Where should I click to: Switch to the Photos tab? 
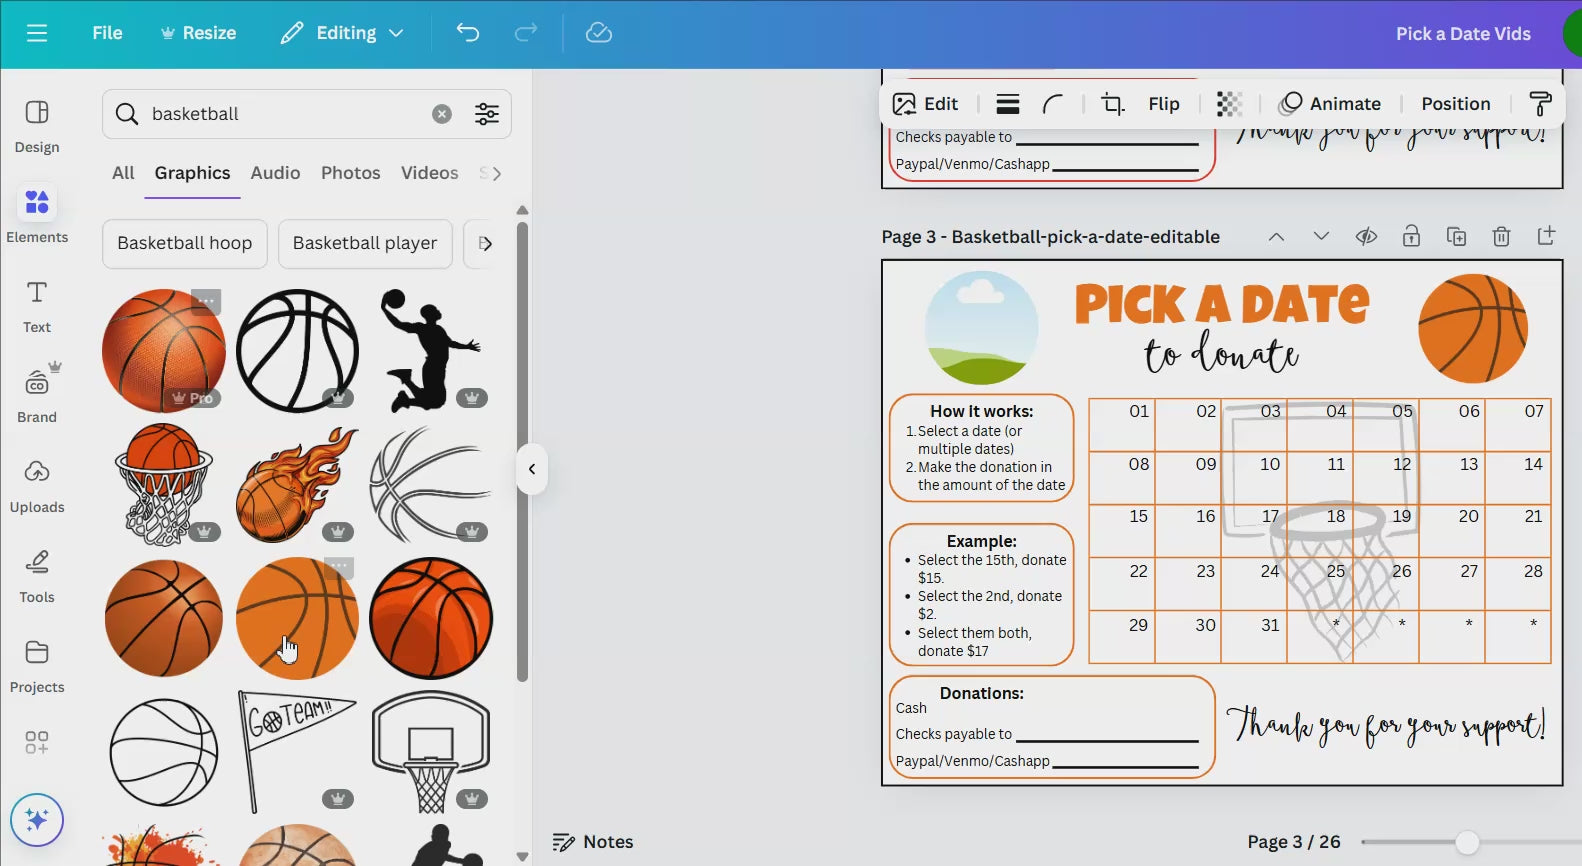tap(350, 173)
